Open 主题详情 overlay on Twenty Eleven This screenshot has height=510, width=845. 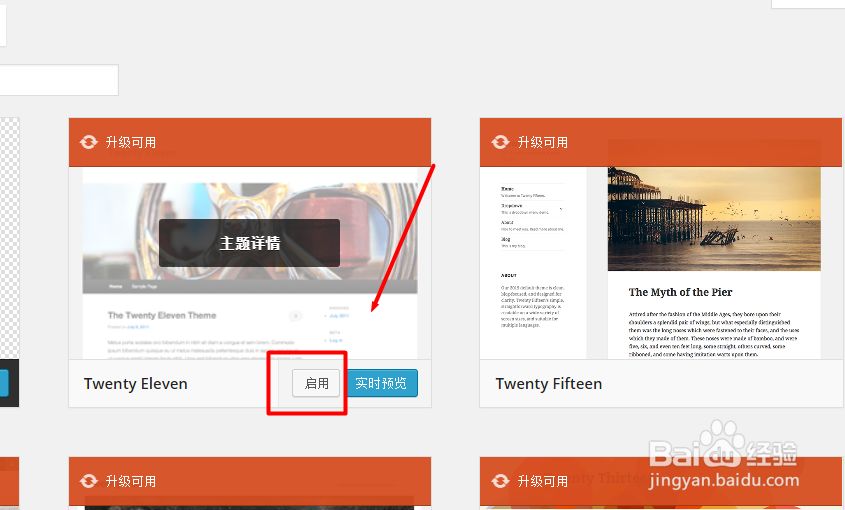pyautogui.click(x=250, y=243)
